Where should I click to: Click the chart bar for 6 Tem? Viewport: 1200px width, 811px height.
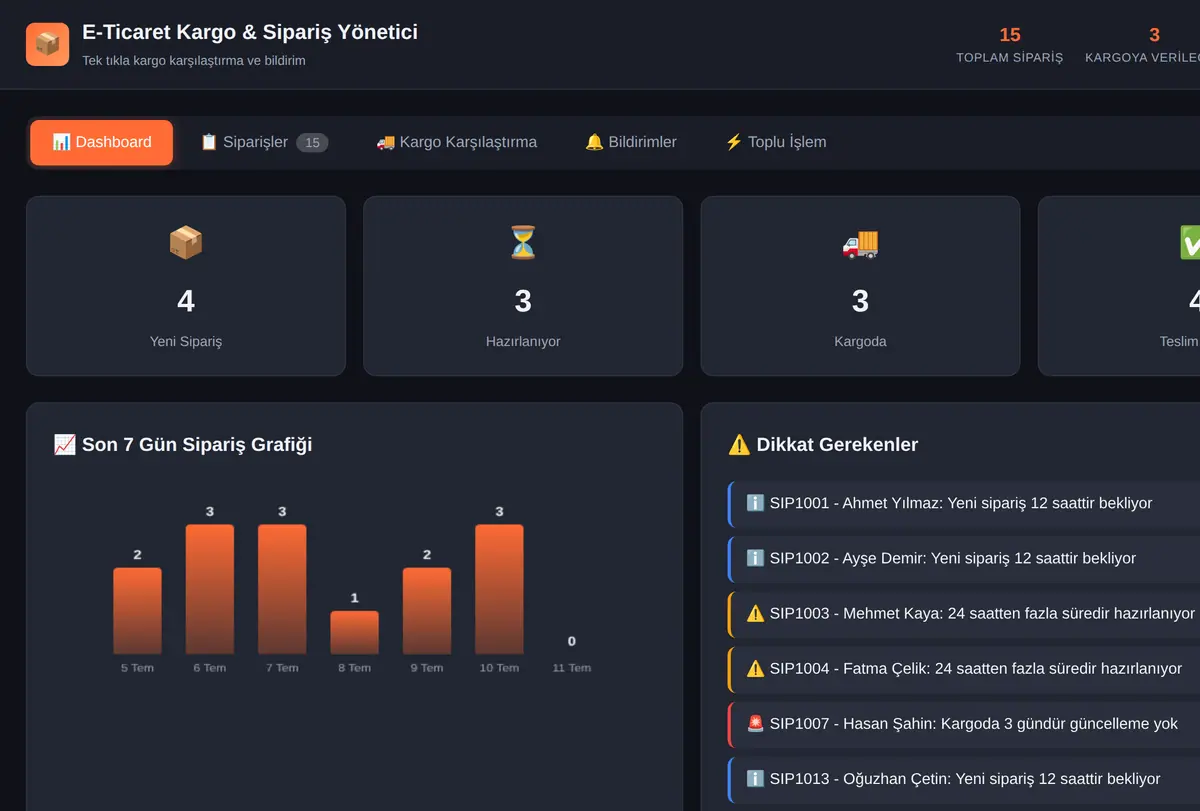coord(210,589)
